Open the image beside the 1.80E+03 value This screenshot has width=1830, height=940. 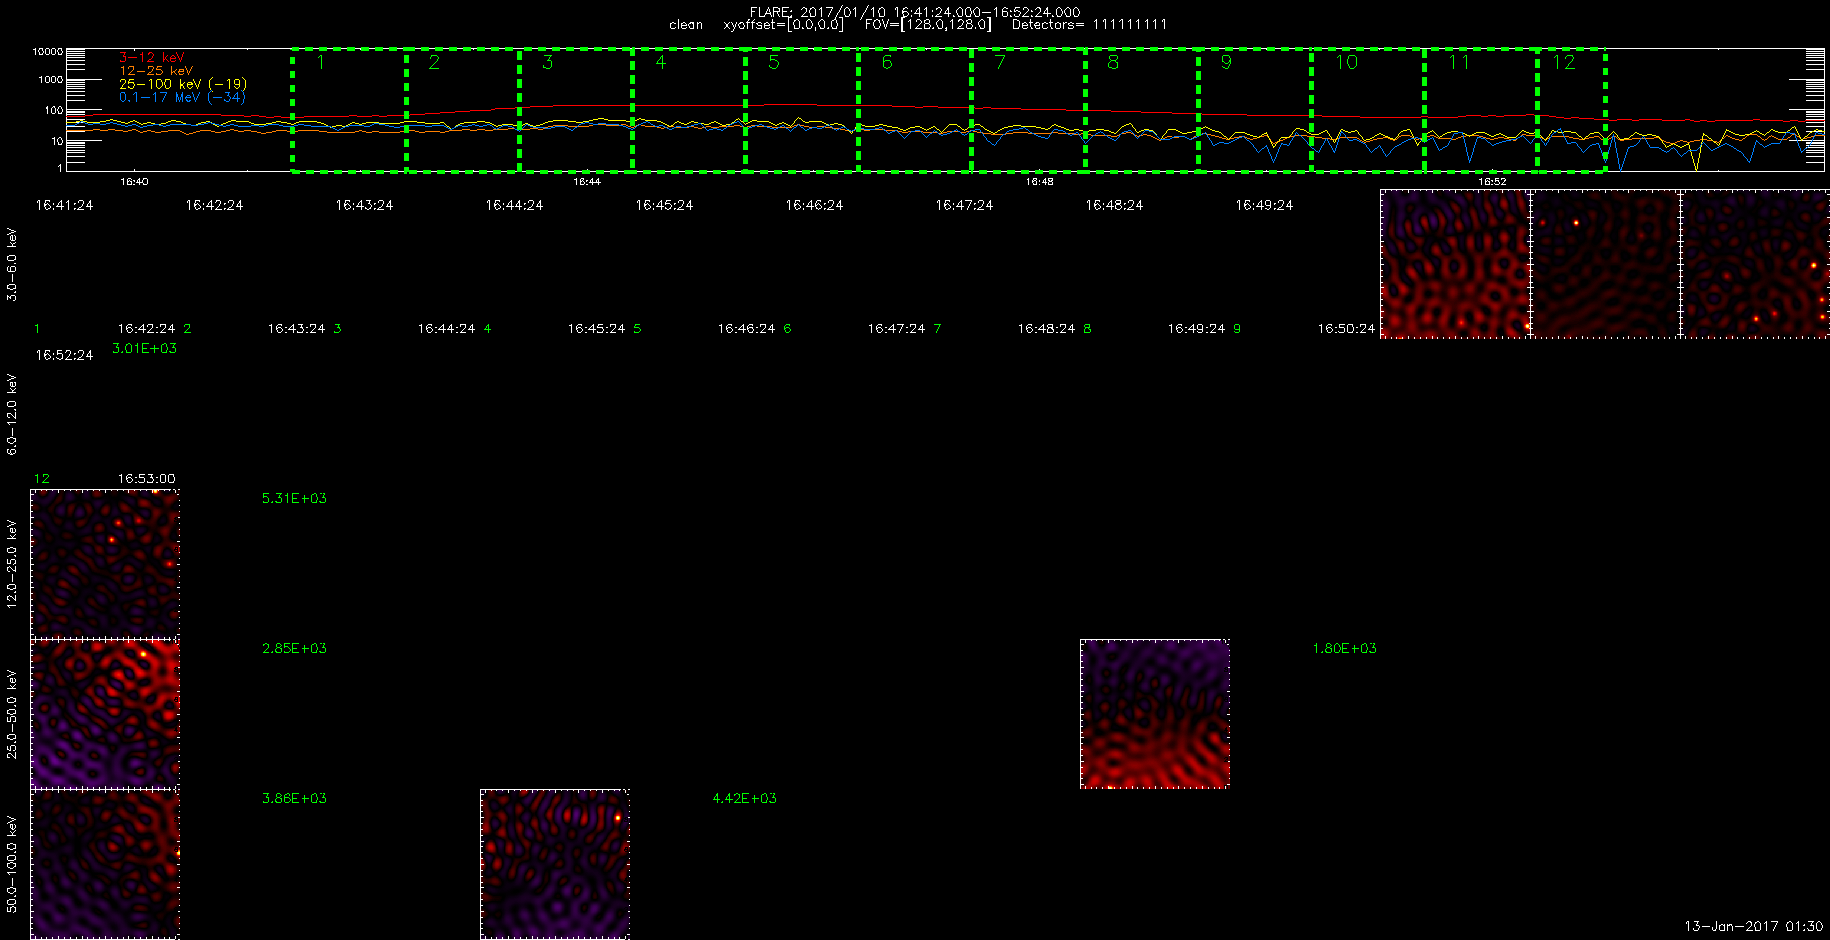click(x=1155, y=714)
